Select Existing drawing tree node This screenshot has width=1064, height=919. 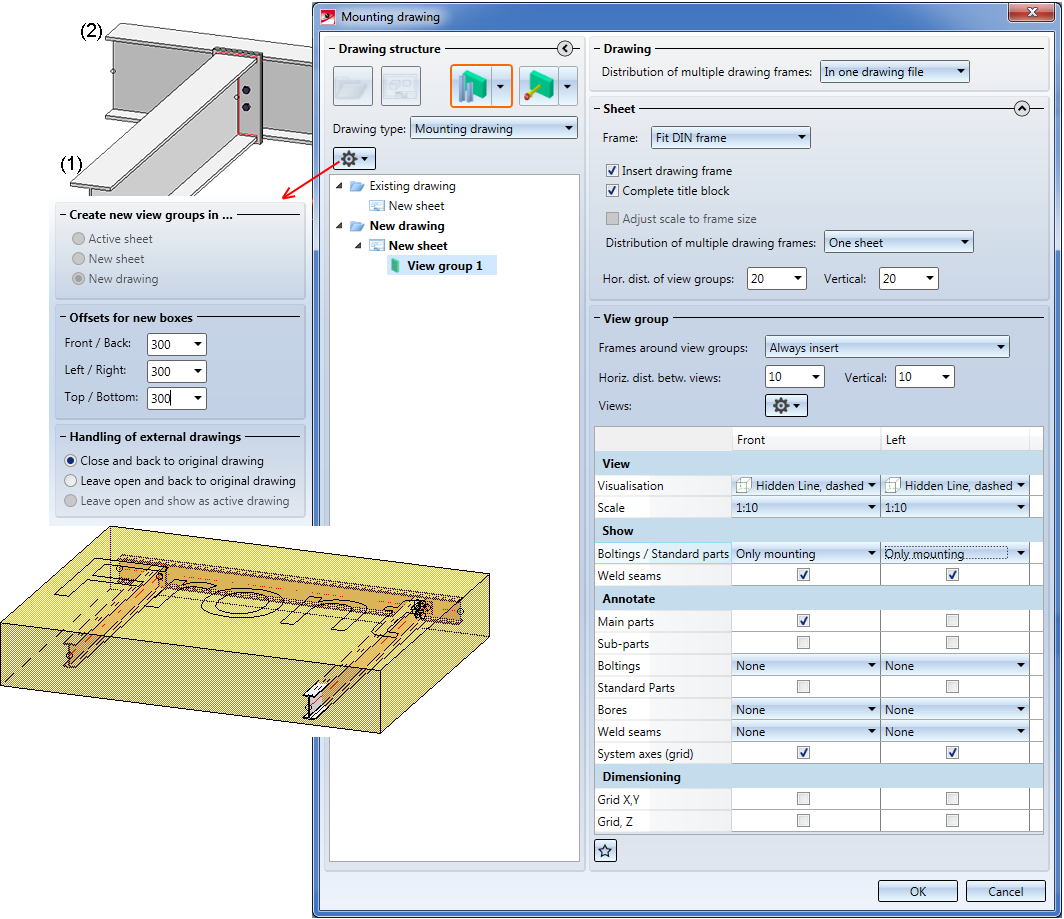(411, 186)
